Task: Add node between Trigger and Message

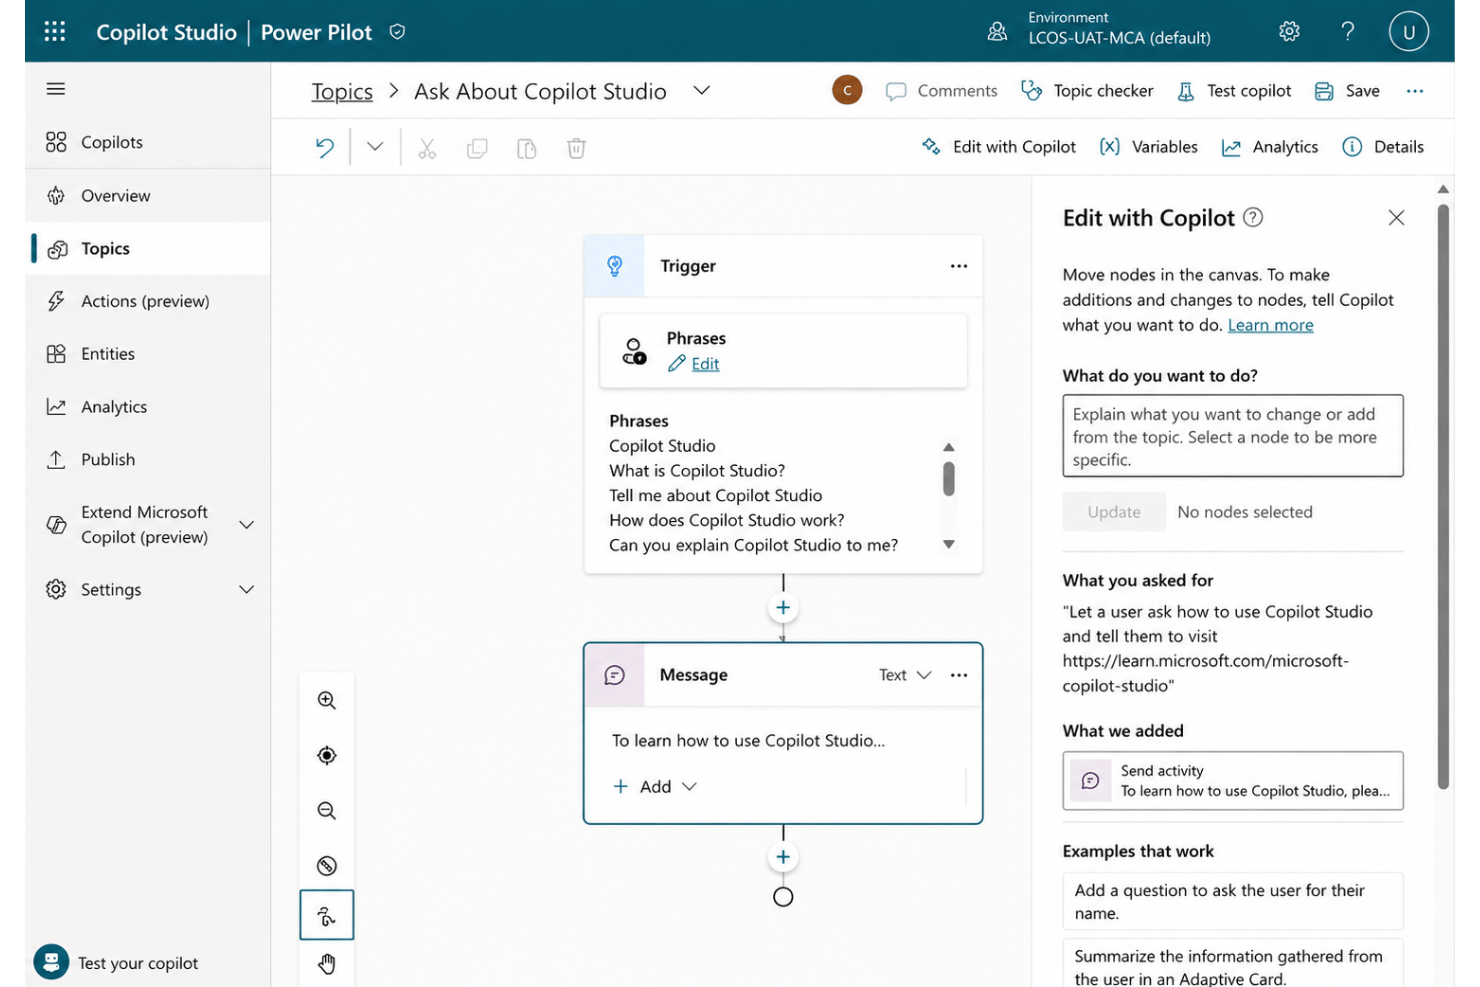Action: [783, 608]
